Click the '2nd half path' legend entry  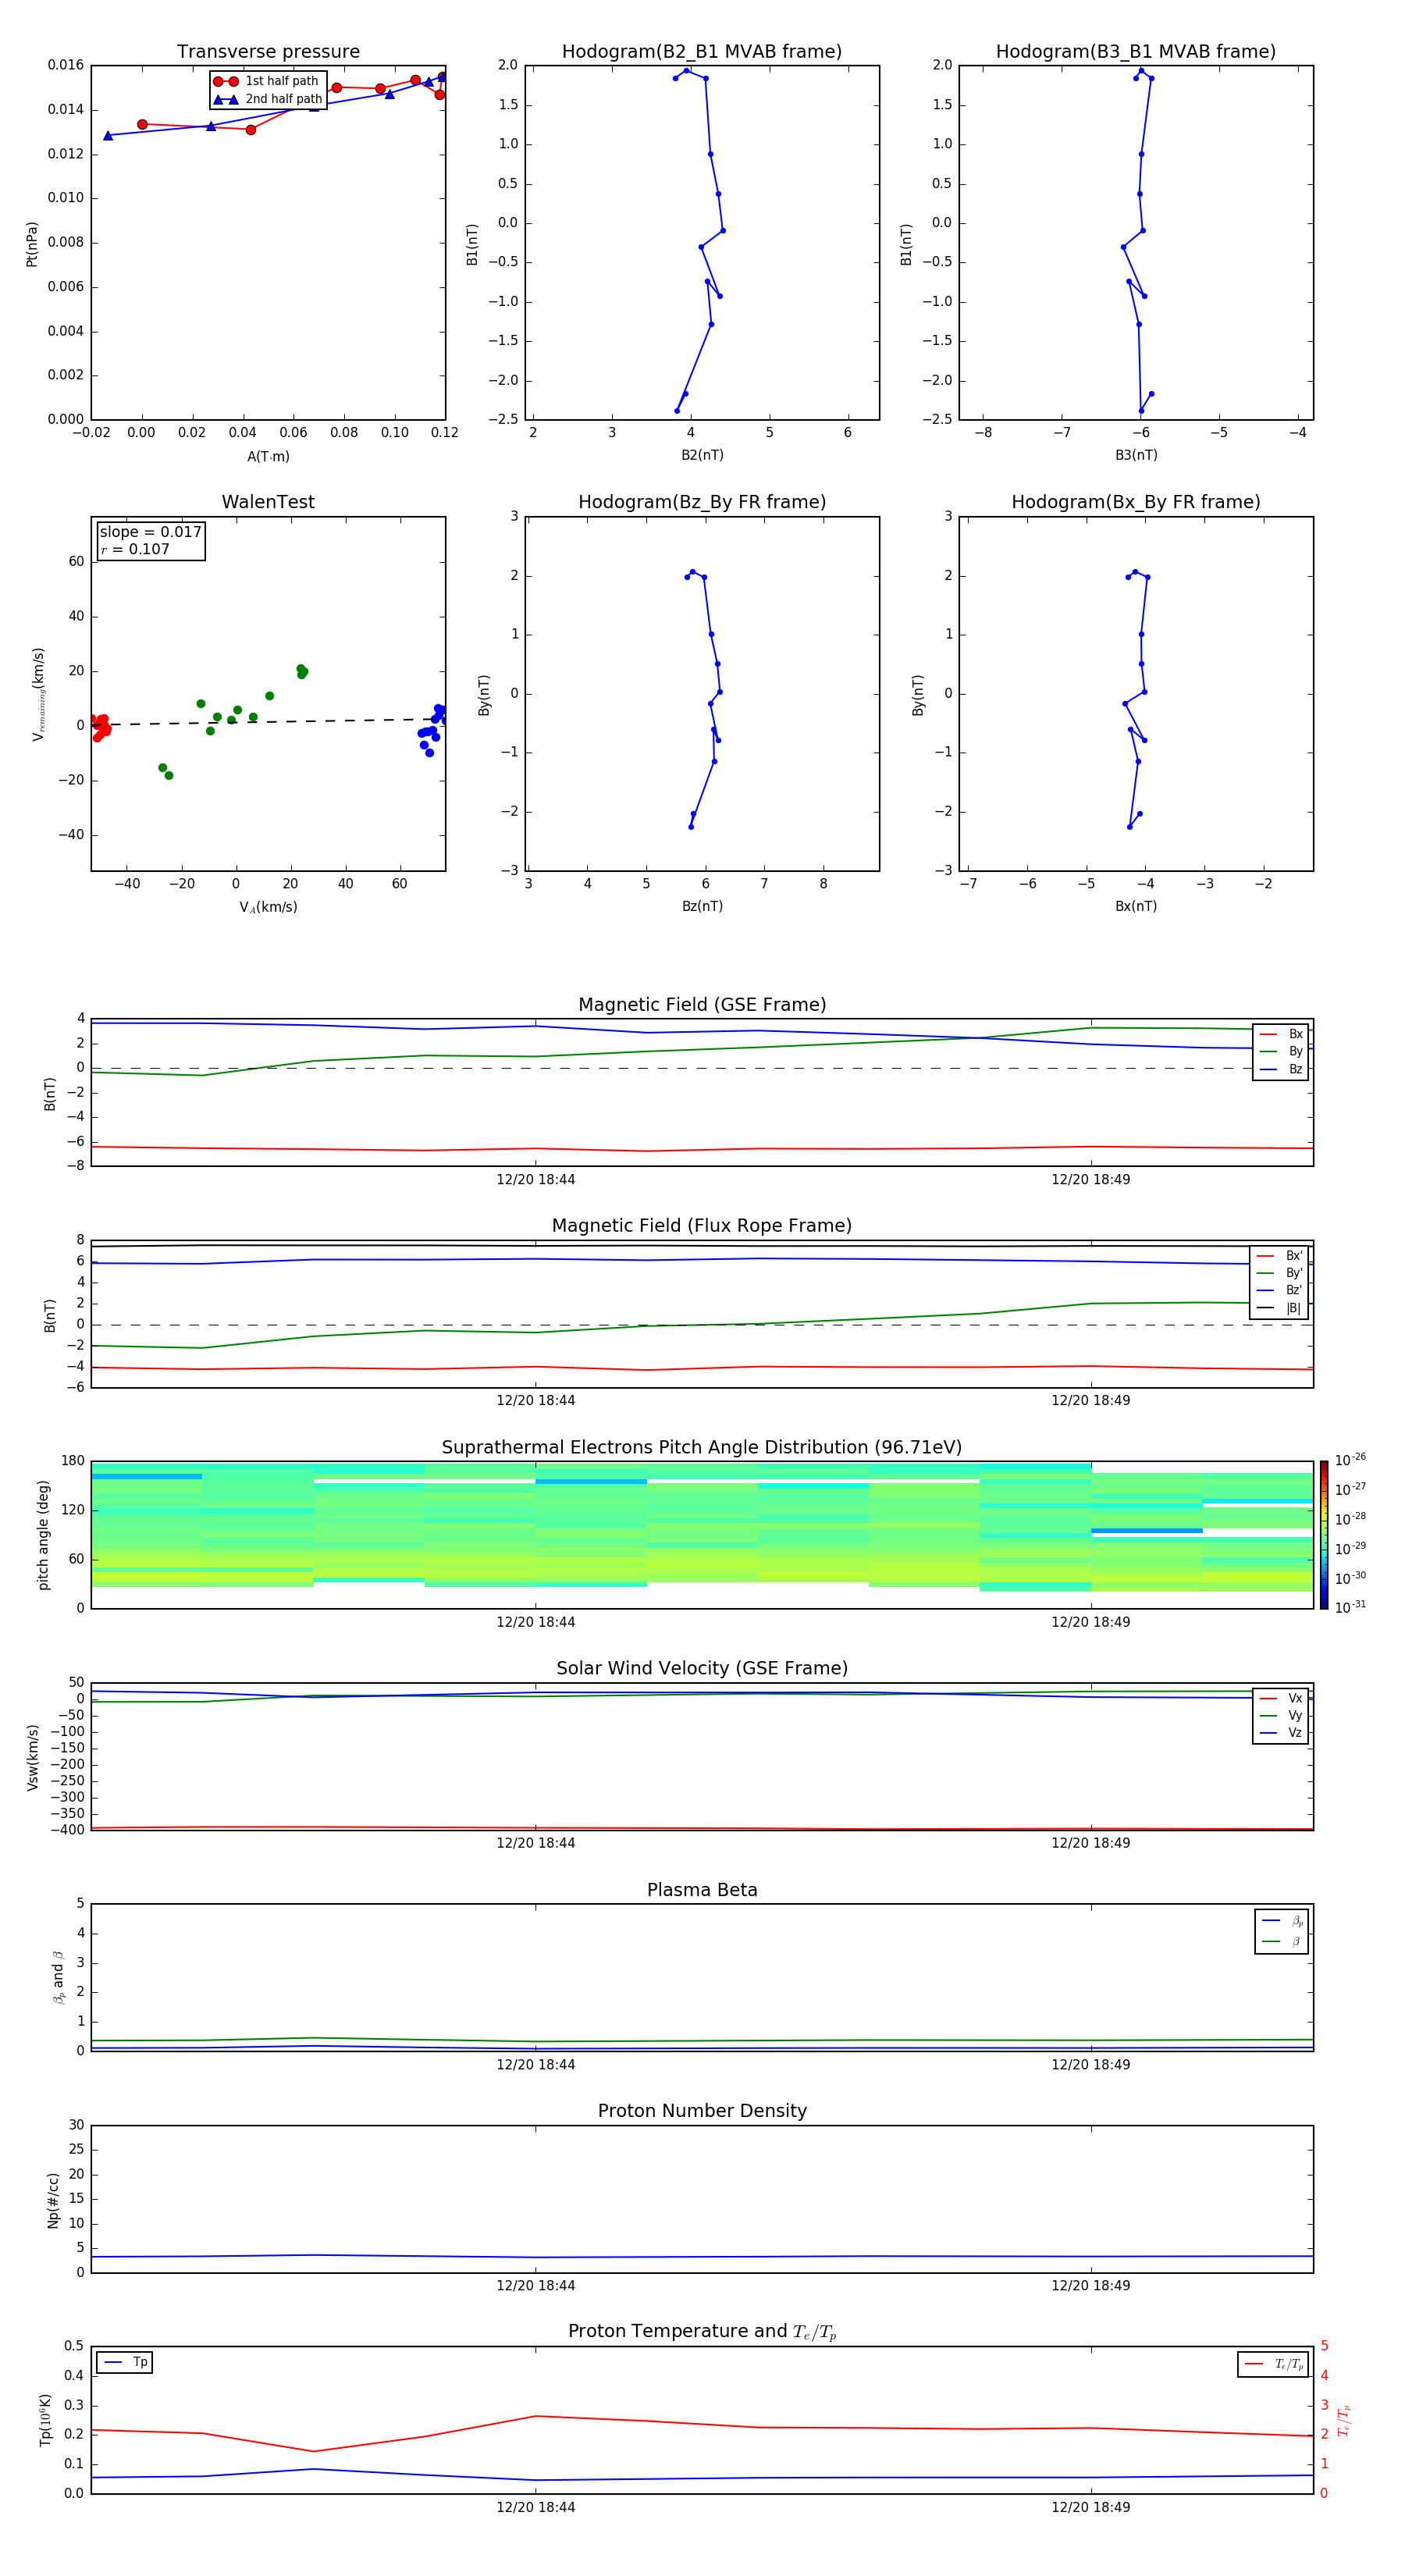click(267, 99)
